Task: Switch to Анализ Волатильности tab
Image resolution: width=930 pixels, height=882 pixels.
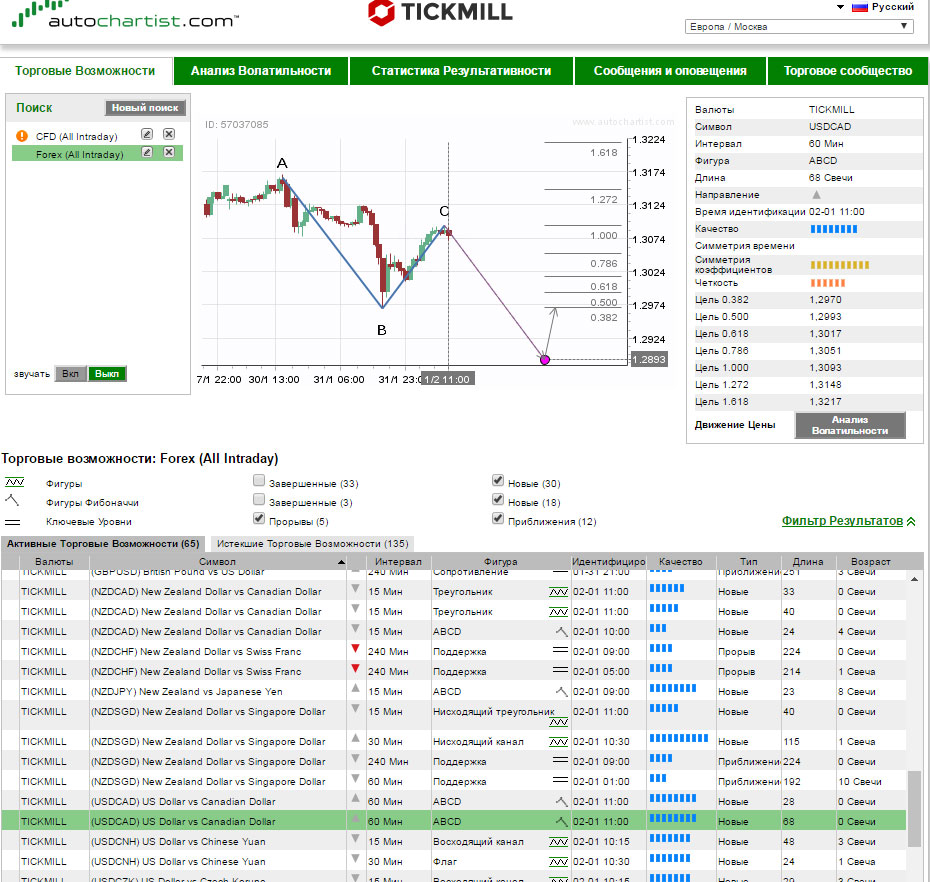Action: (261, 71)
